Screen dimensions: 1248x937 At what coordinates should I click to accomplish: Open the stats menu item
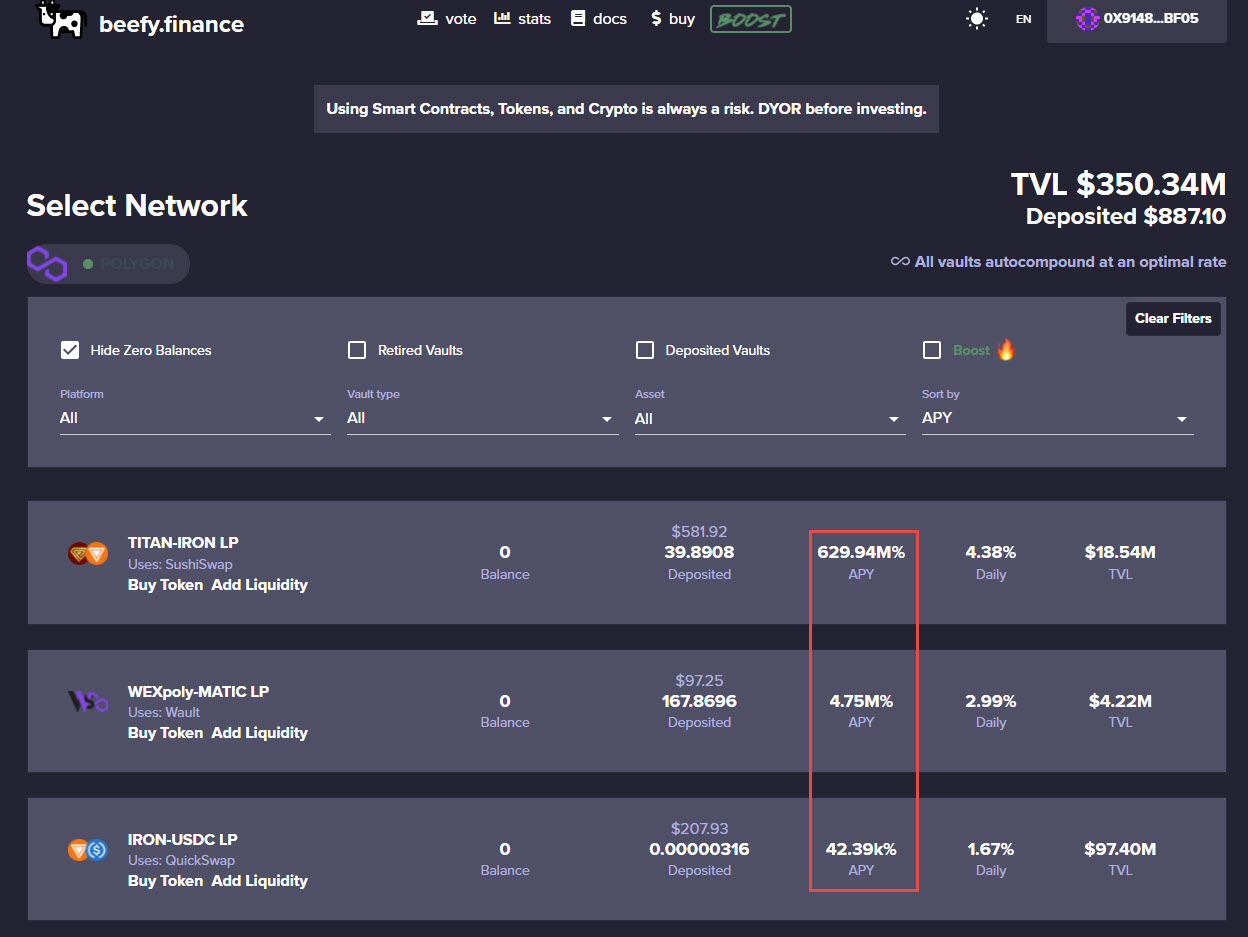tap(523, 18)
